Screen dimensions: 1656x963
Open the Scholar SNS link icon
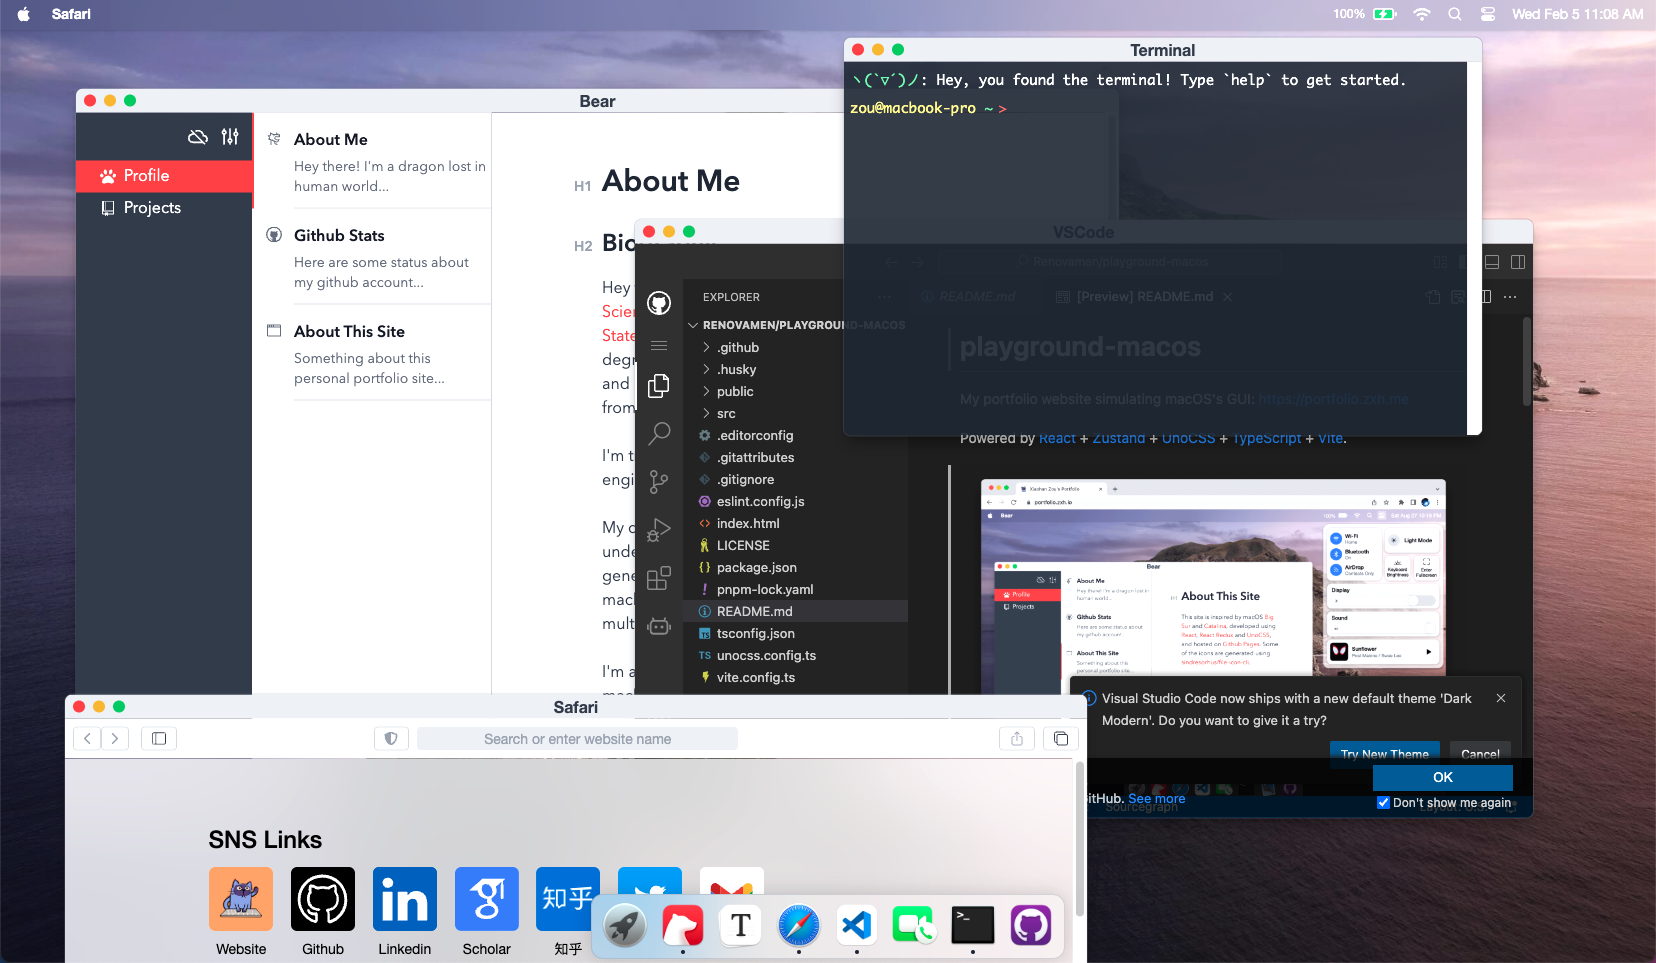pos(487,899)
